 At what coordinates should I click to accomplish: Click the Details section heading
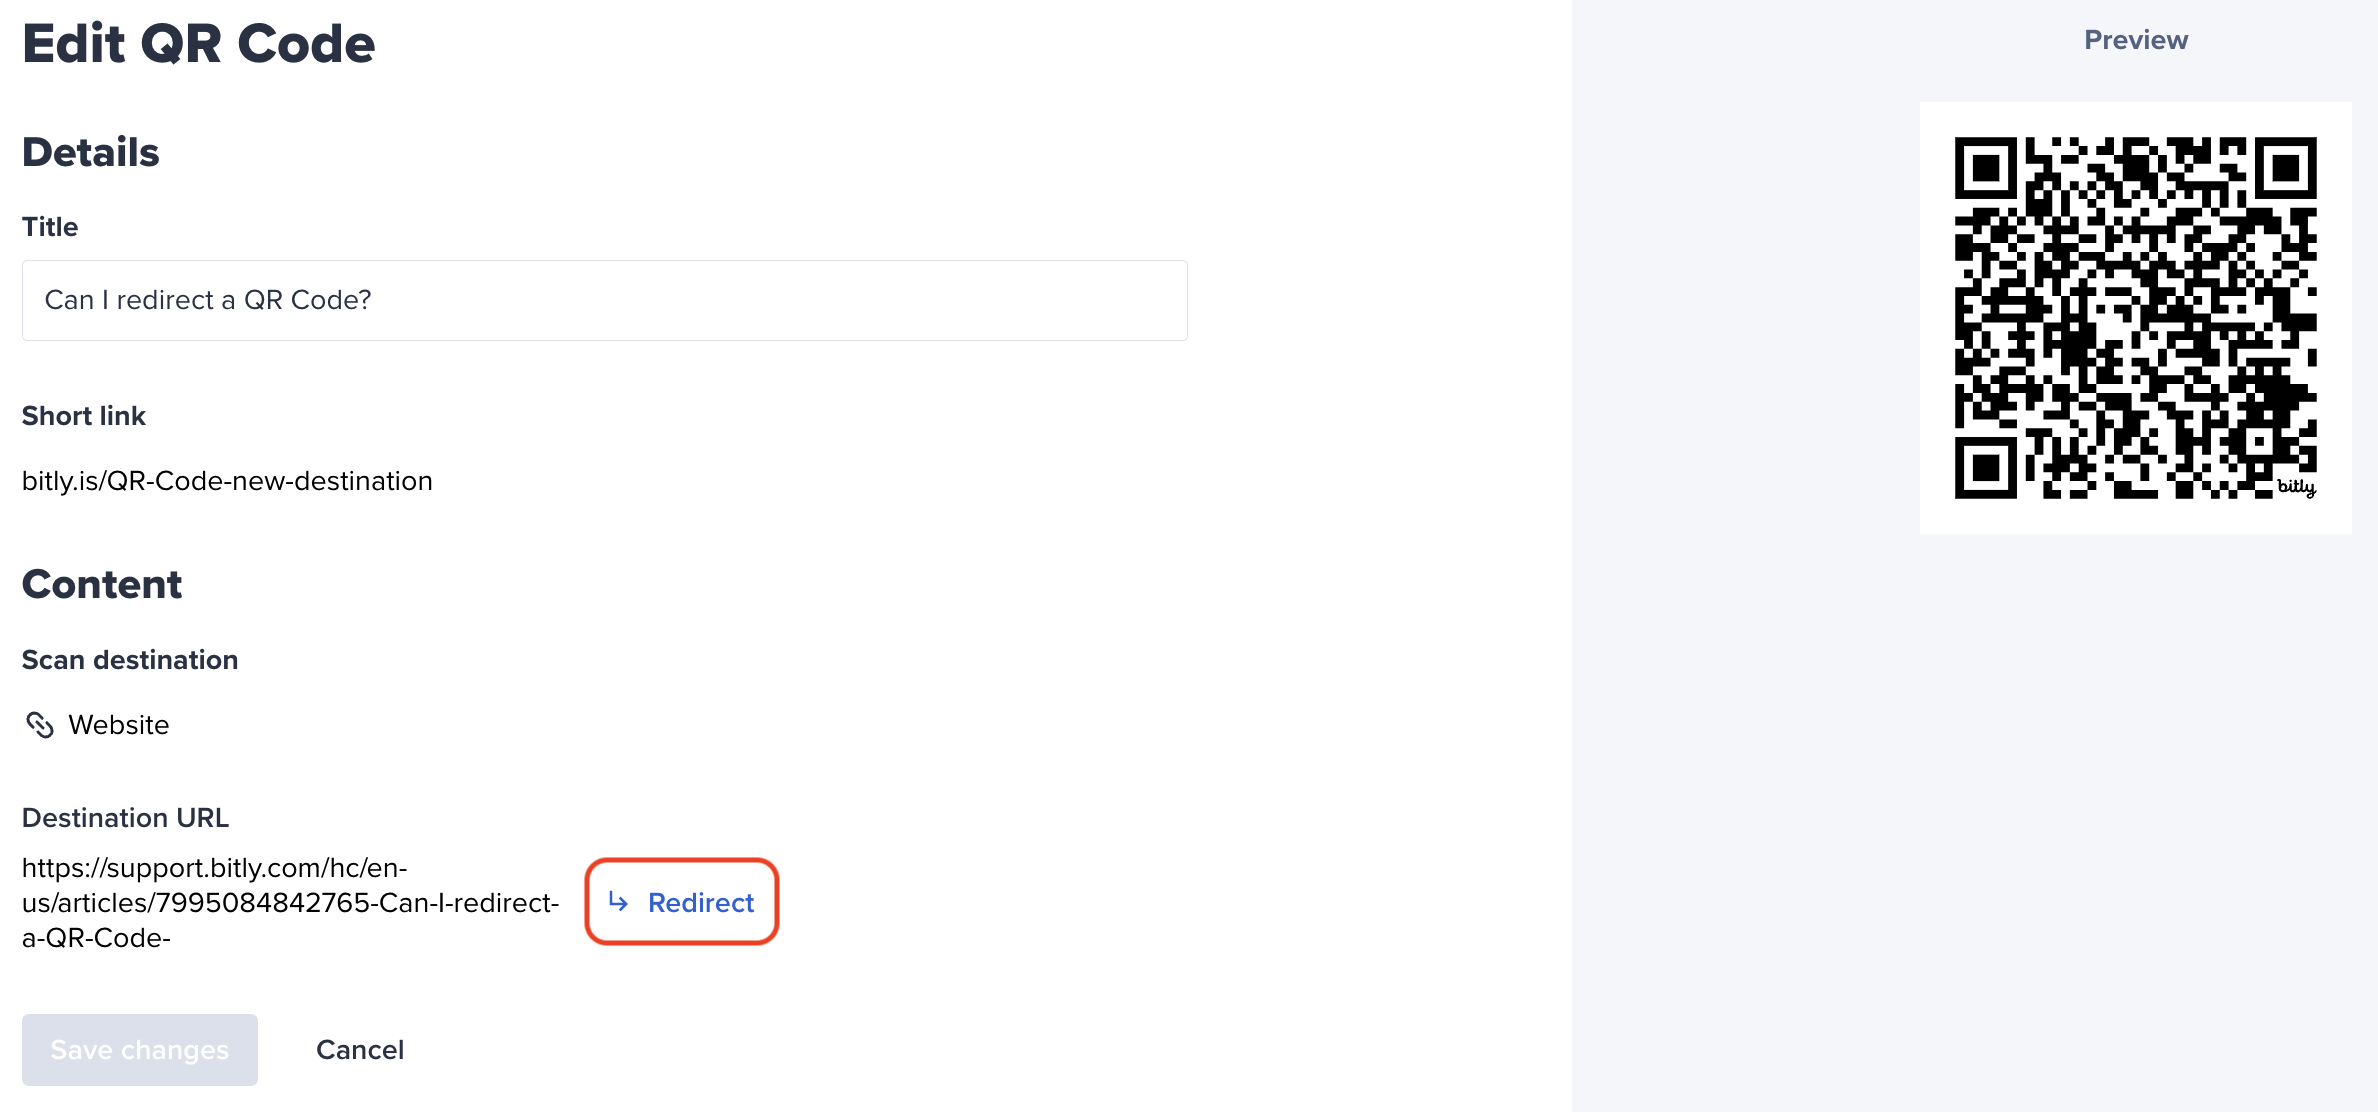coord(90,151)
